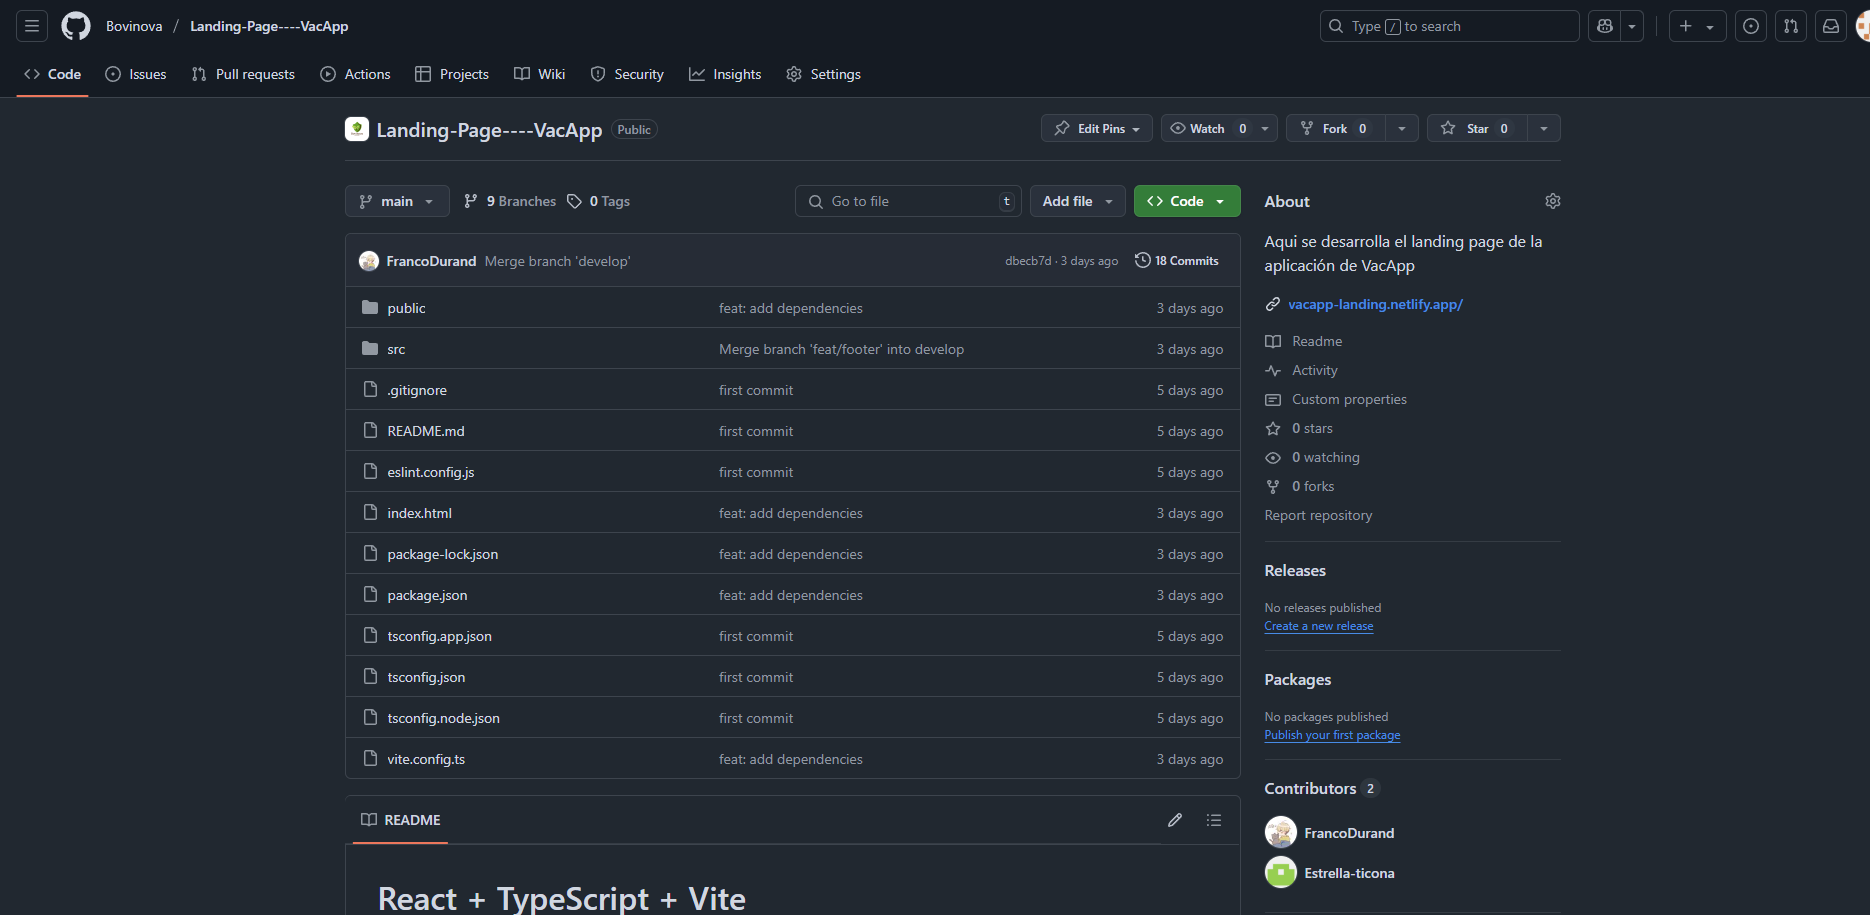The image size is (1870, 915).
Task: Open the vacapp-landing.netlify.app link
Action: pos(1375,304)
